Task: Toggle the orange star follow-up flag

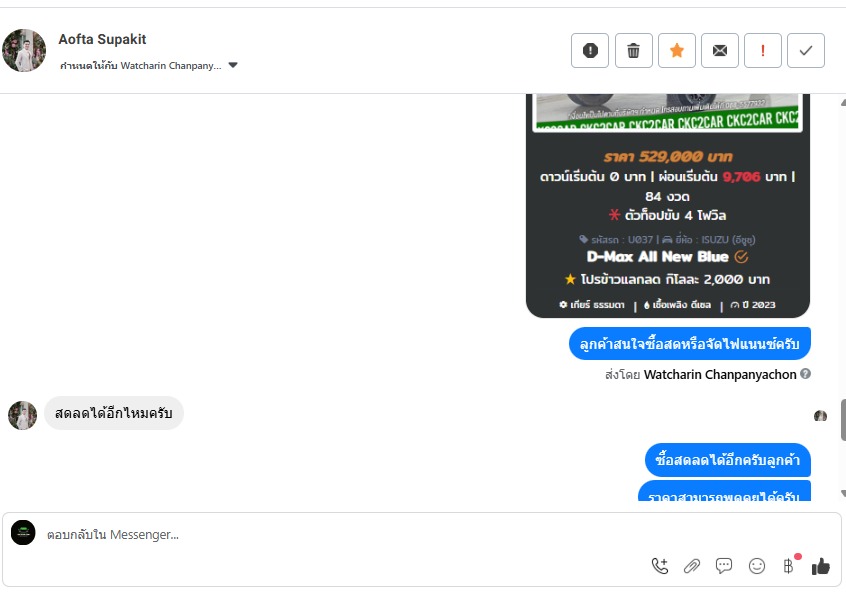Action: (677, 50)
